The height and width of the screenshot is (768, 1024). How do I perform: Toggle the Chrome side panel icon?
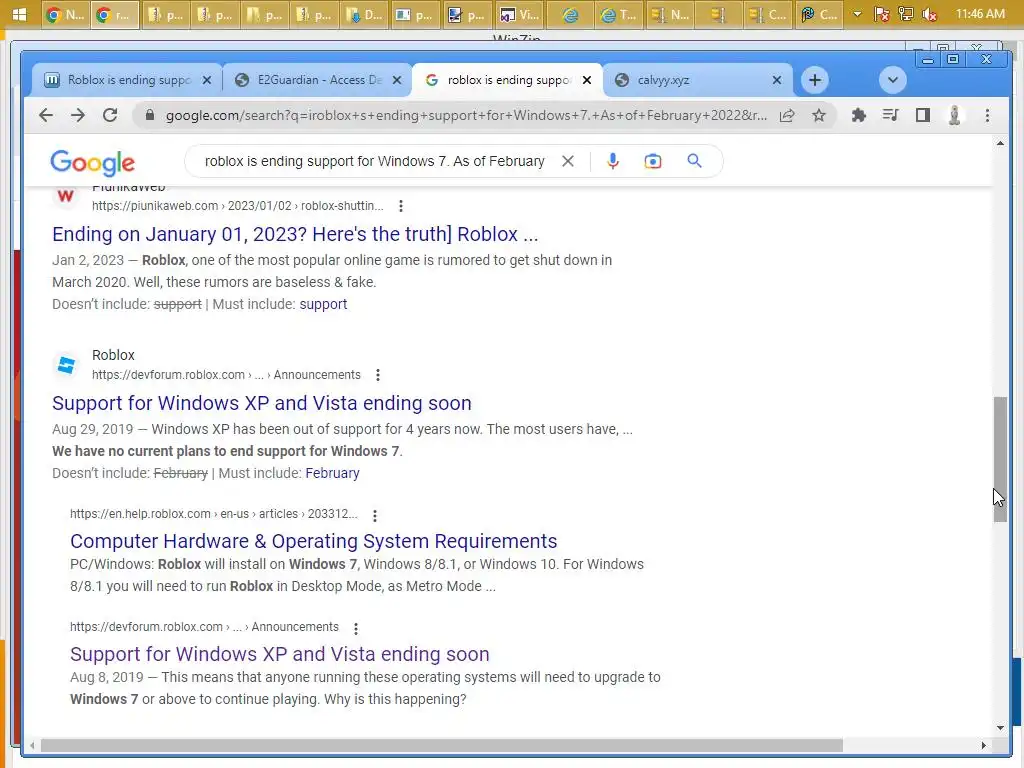tap(922, 116)
